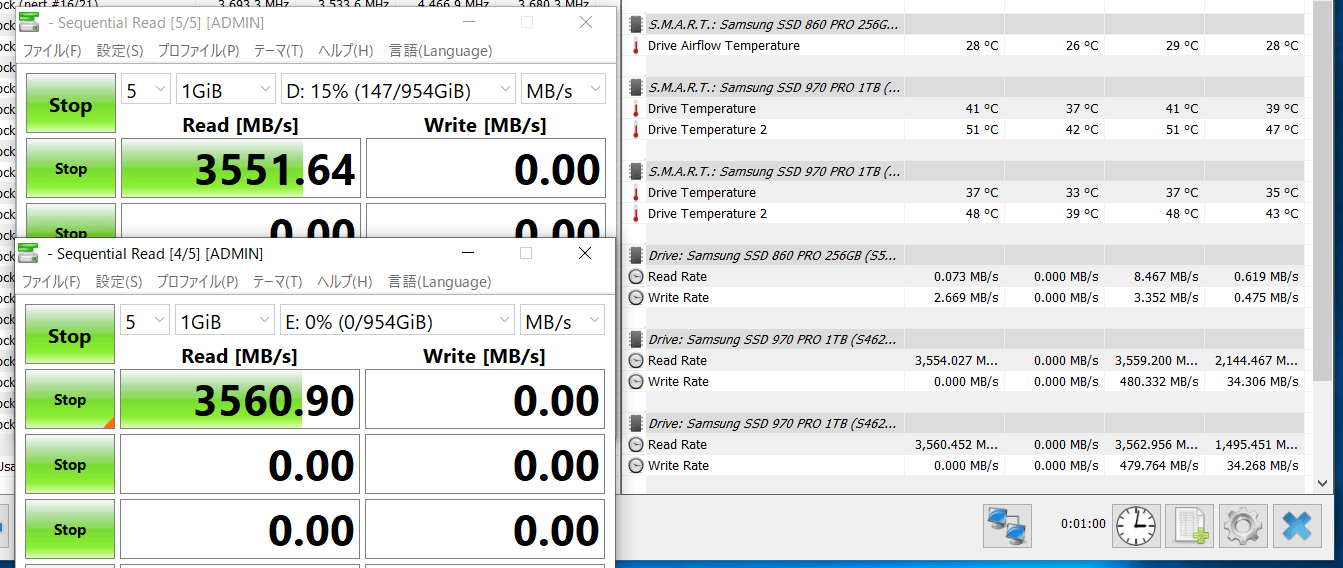Close sensors with the blue X icon

click(x=1297, y=526)
